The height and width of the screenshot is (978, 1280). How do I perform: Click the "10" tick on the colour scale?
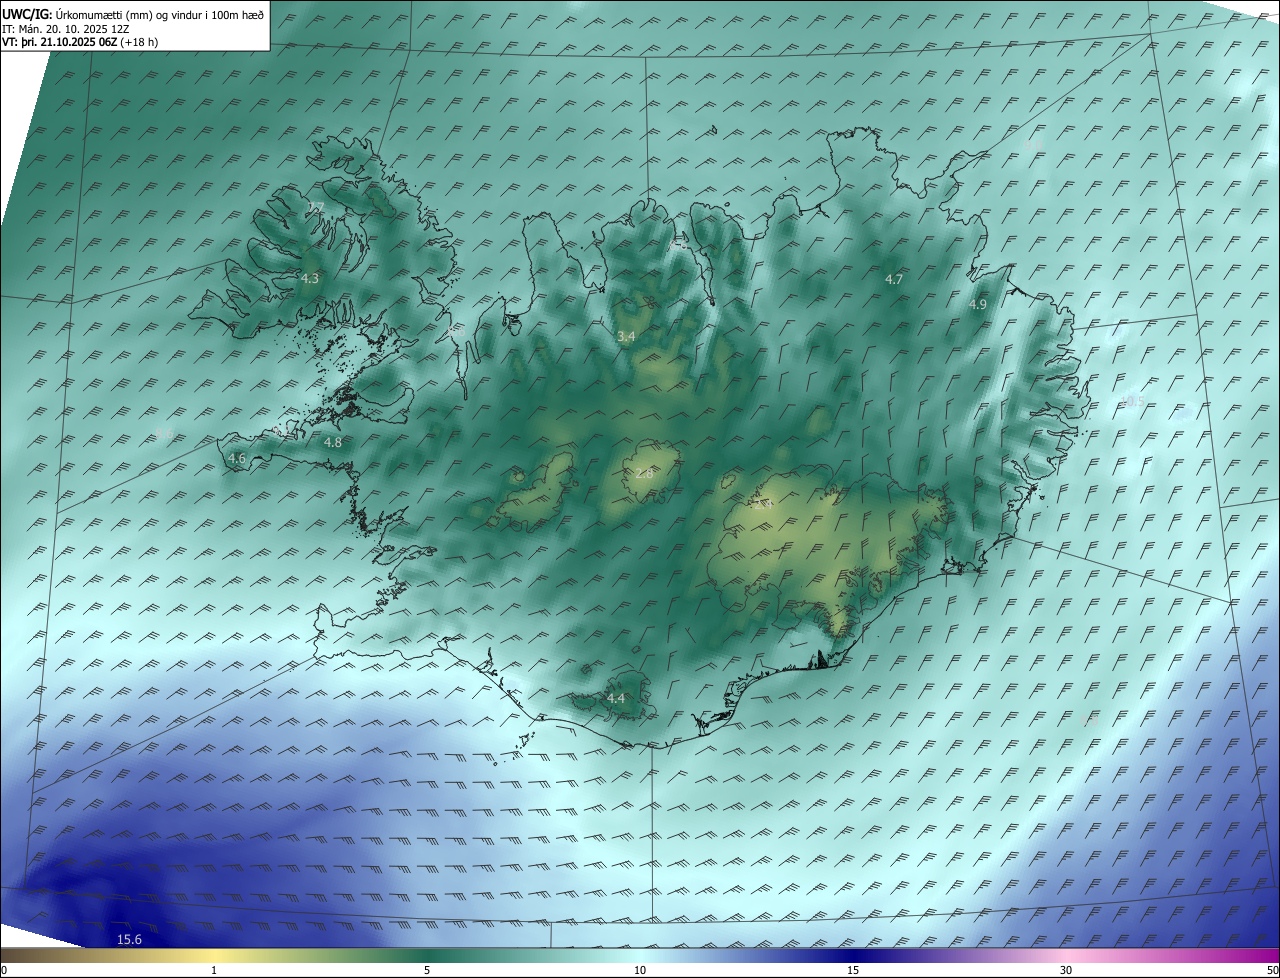640,970
